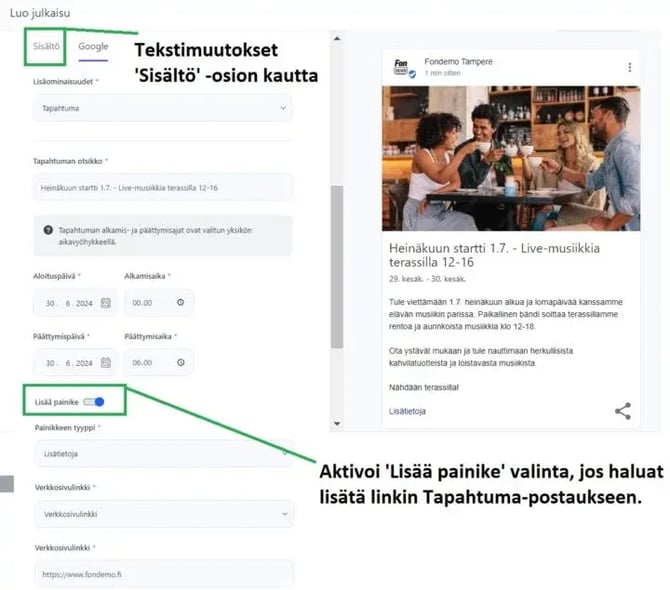
Task: Click the Päättymispäivä date field
Action: tap(75, 363)
